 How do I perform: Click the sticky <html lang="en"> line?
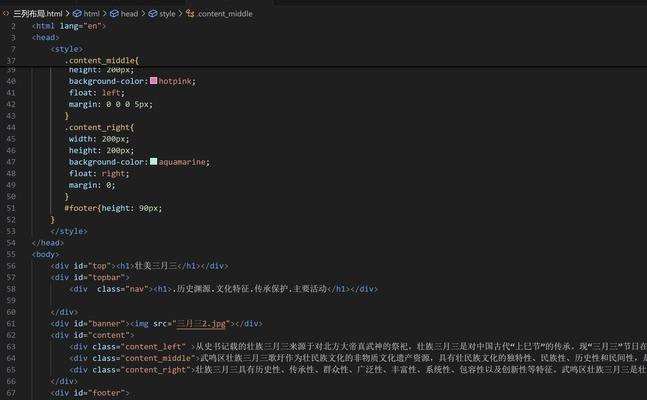[x=69, y=26]
